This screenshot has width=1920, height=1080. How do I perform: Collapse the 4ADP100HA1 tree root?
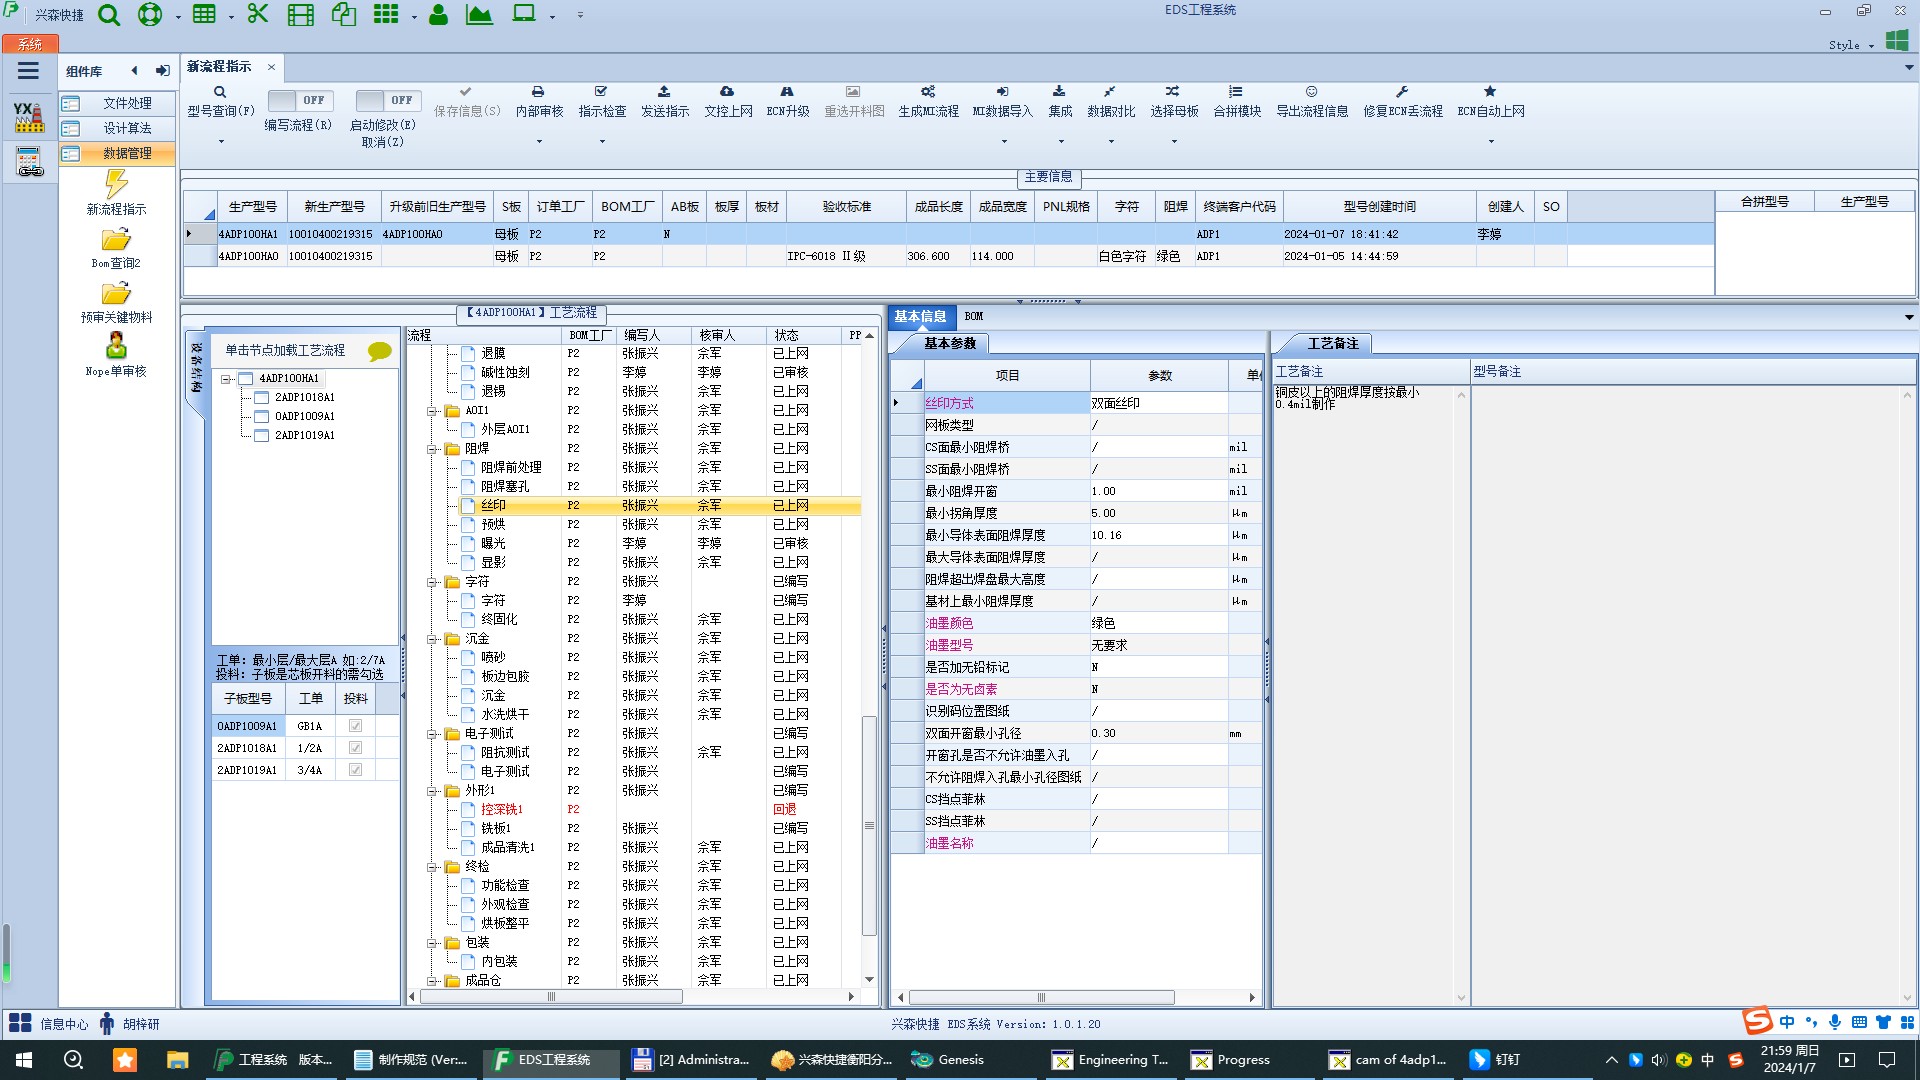click(x=227, y=379)
